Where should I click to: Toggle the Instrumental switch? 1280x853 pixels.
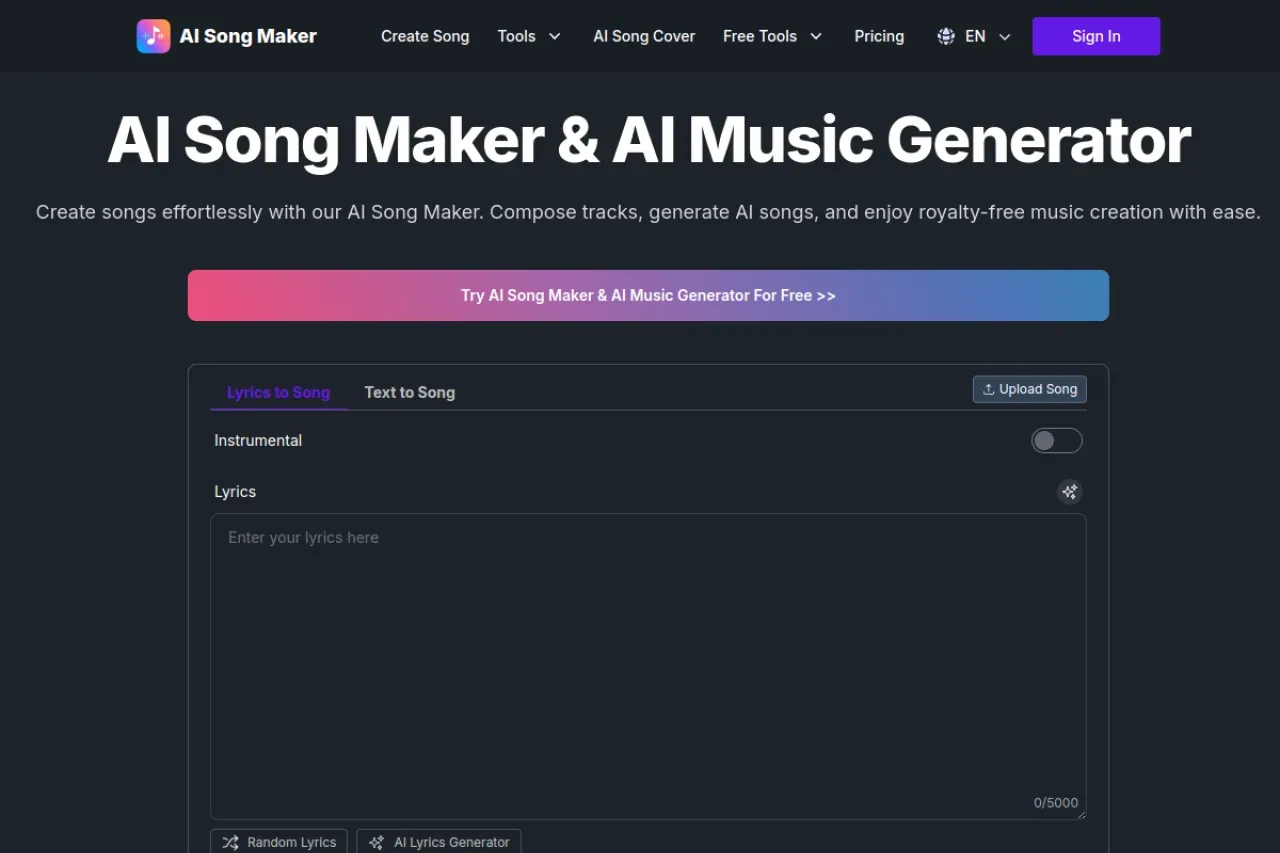coord(1057,440)
